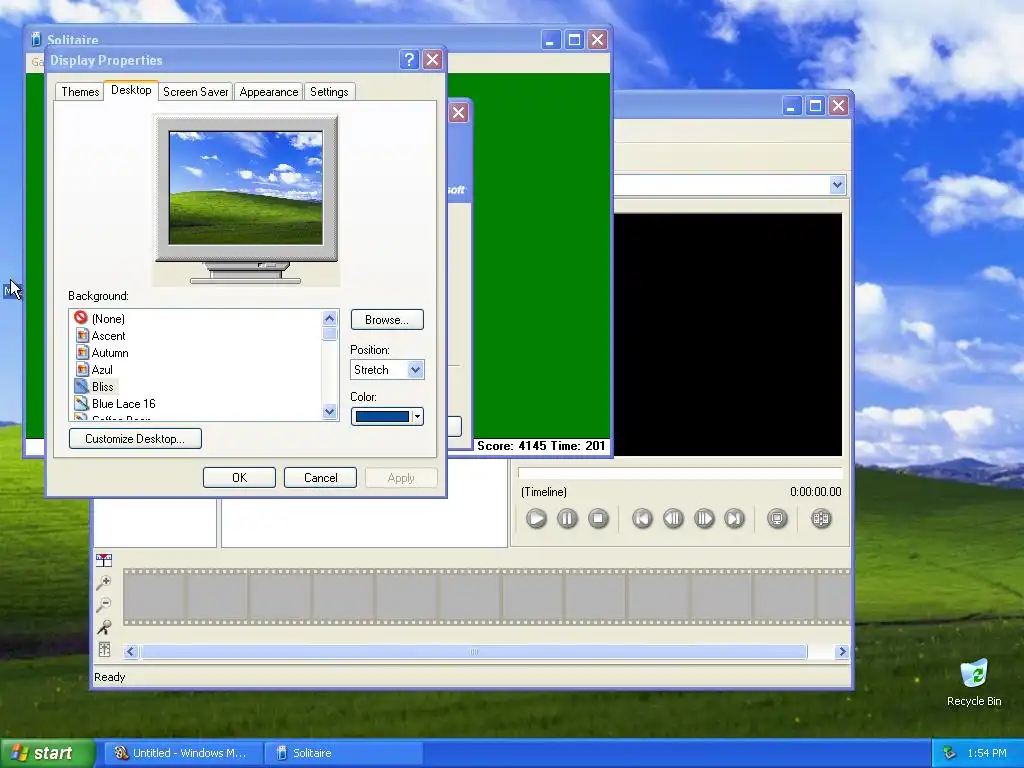Click Cancel in Display Properties
The width and height of the screenshot is (1024, 768).
coord(321,477)
